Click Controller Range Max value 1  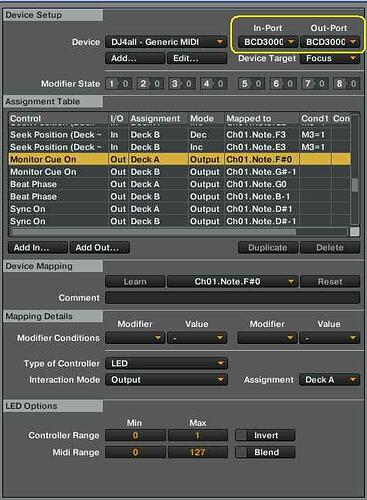pyautogui.click(x=197, y=435)
